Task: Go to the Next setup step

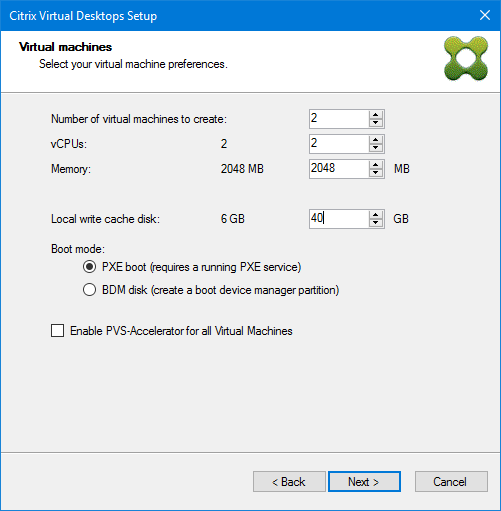Action: (364, 481)
